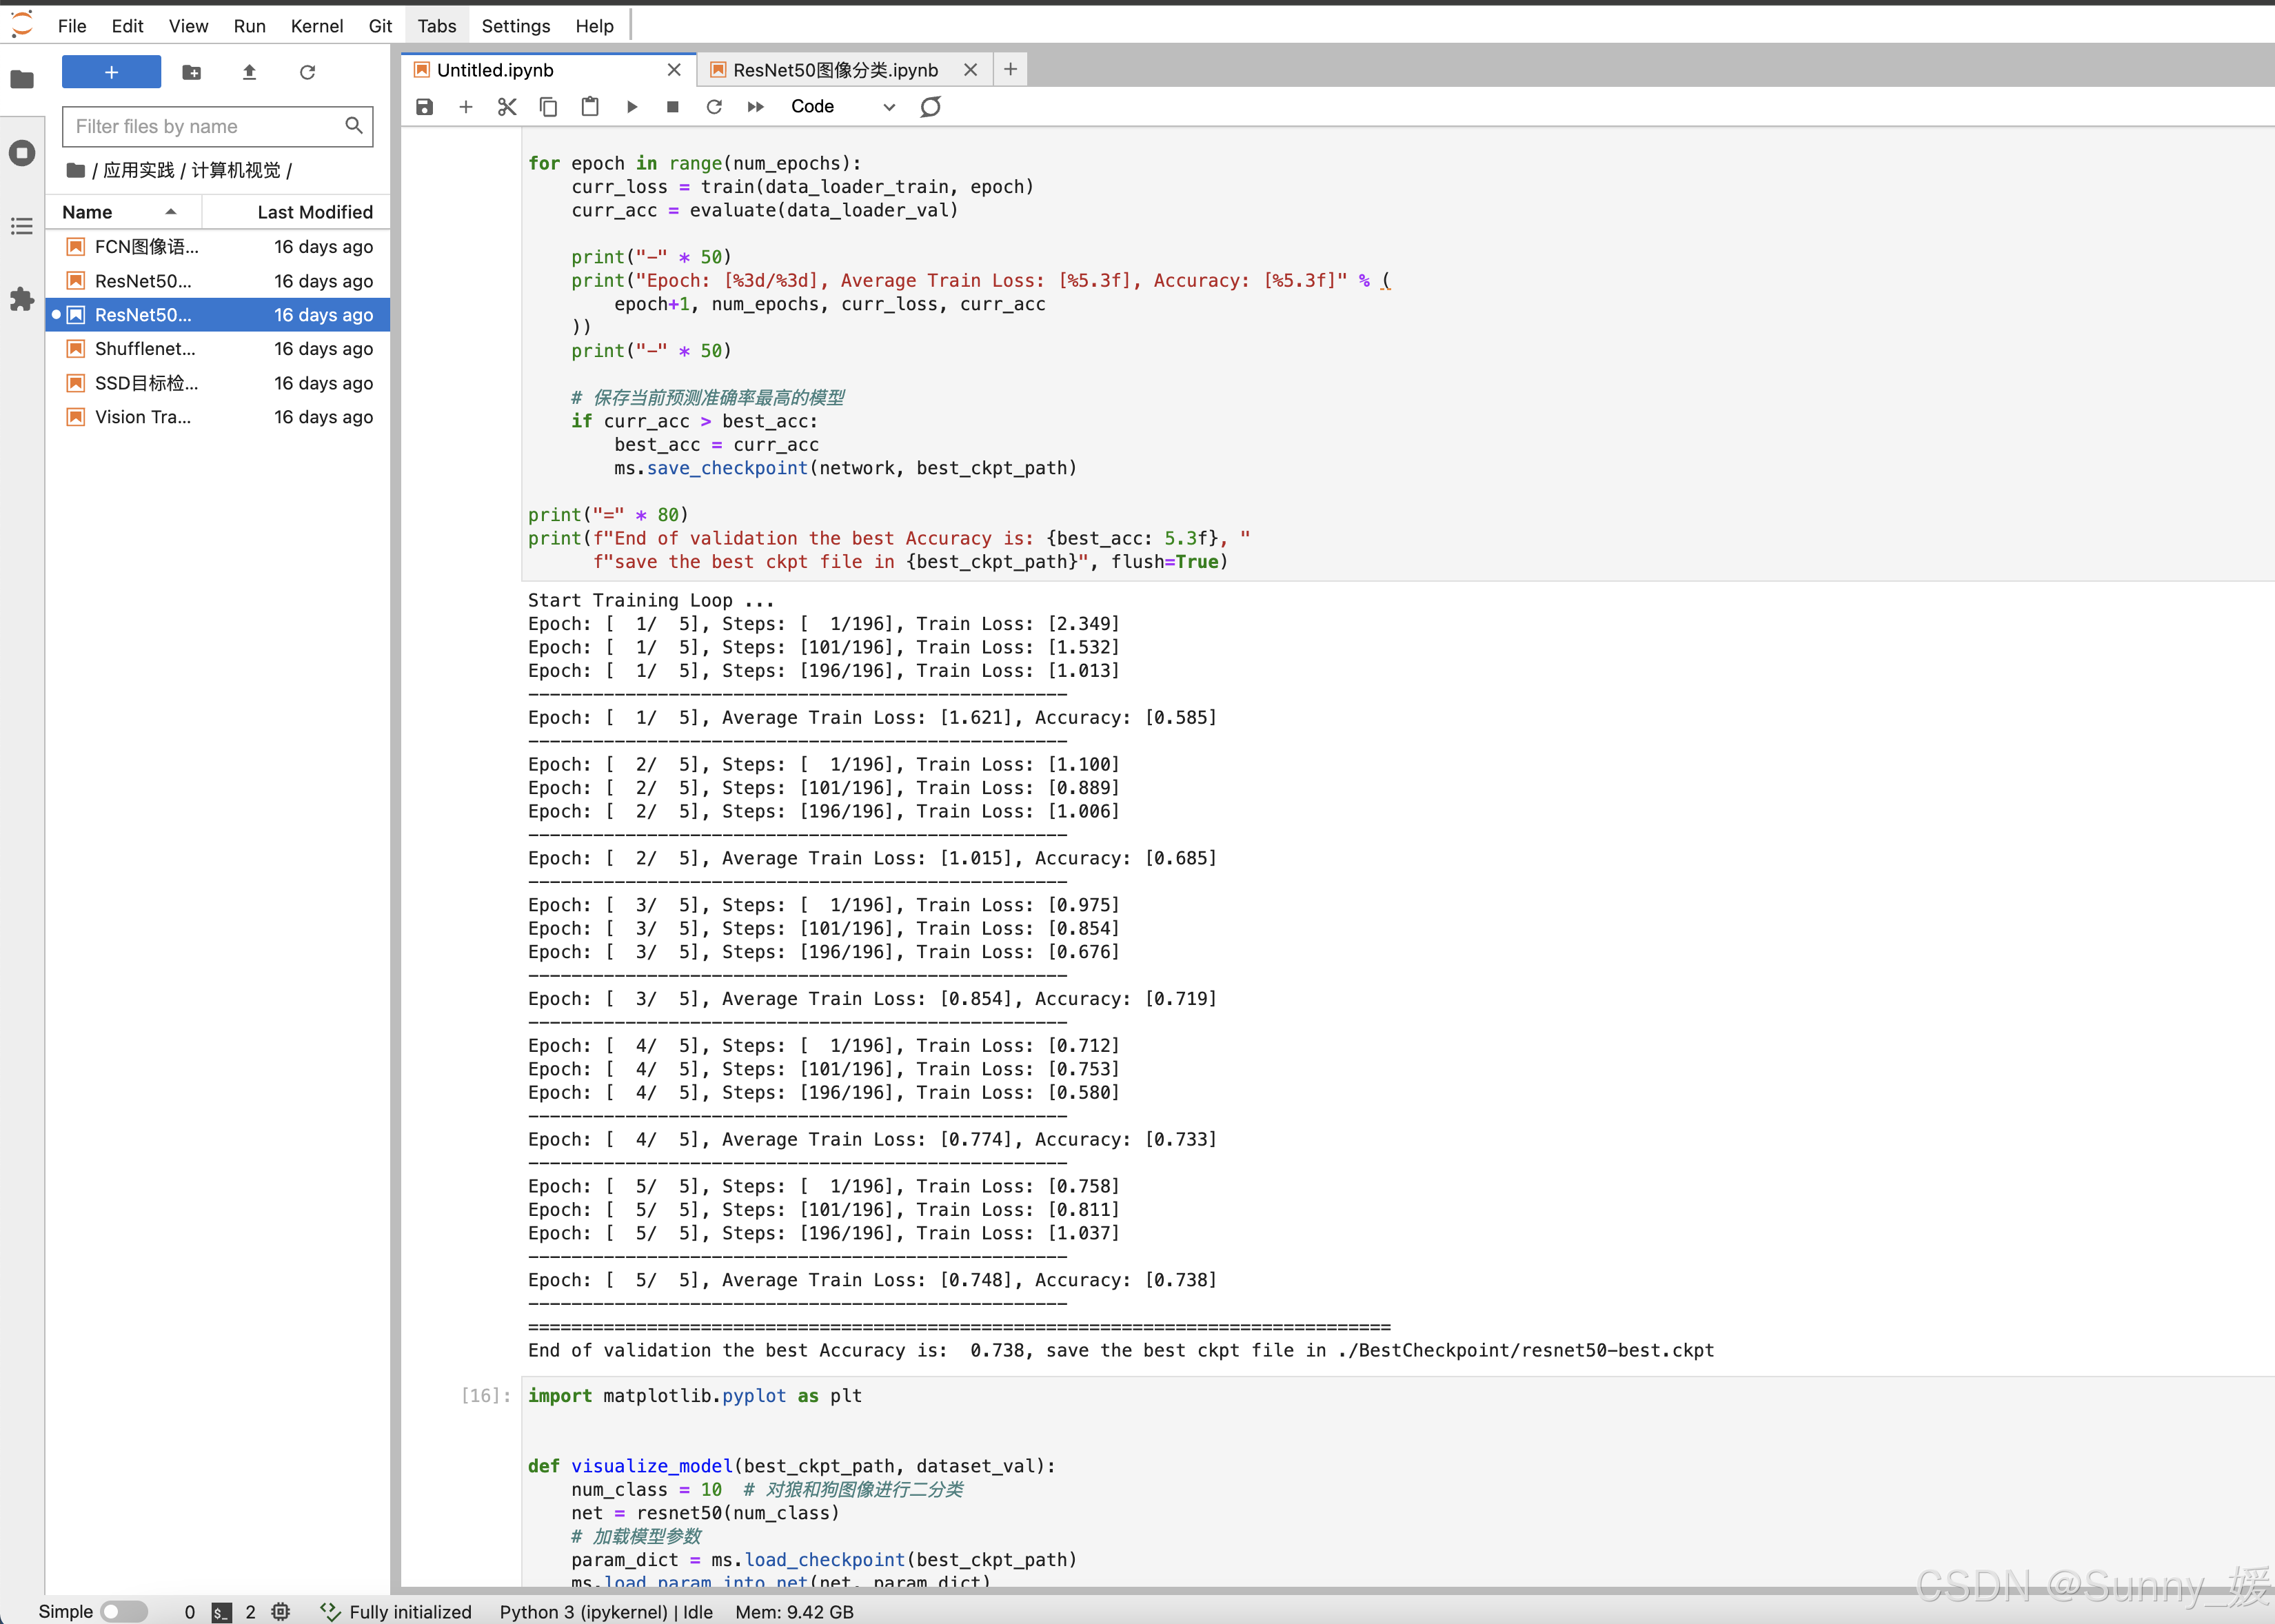Open the Table of Contents panel
This screenshot has height=1624, width=2275.
tap(22, 226)
